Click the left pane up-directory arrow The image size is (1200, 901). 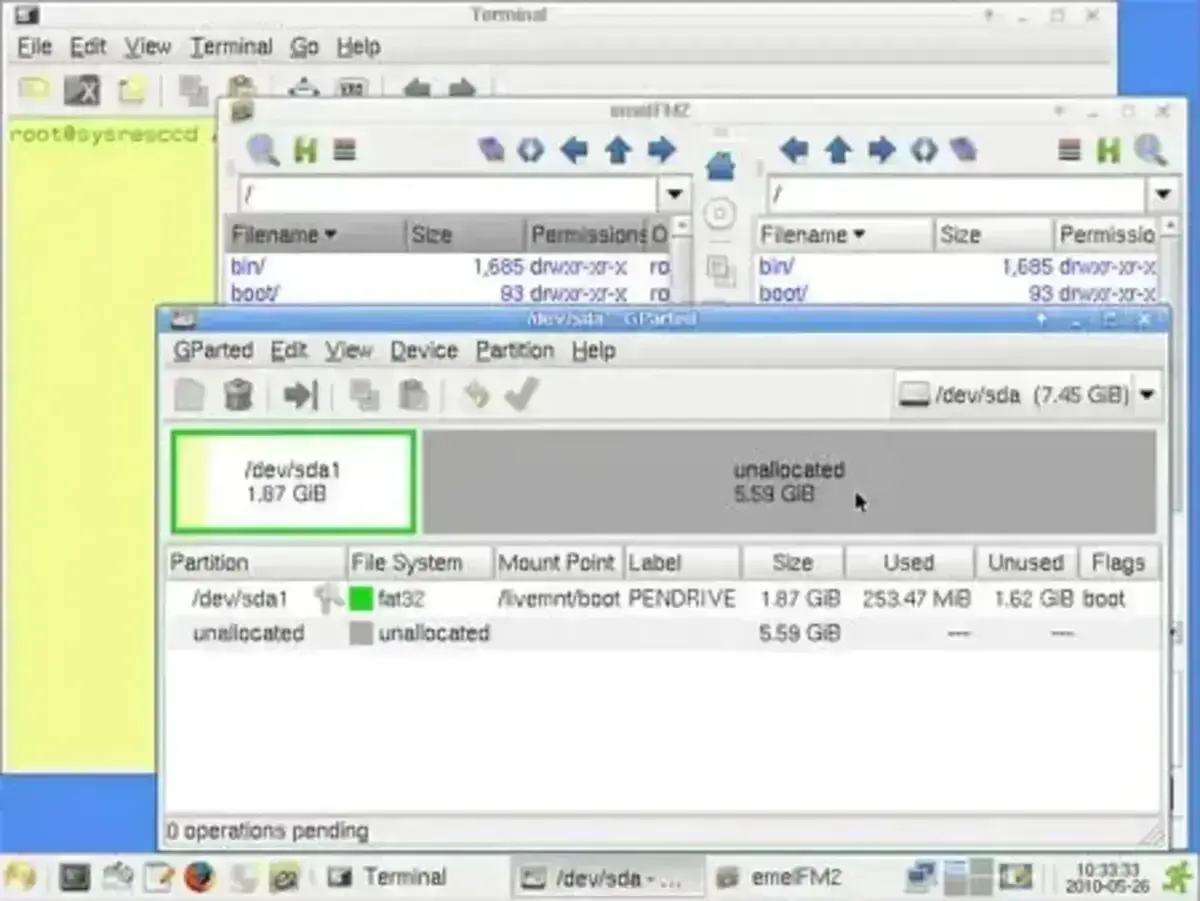click(618, 151)
